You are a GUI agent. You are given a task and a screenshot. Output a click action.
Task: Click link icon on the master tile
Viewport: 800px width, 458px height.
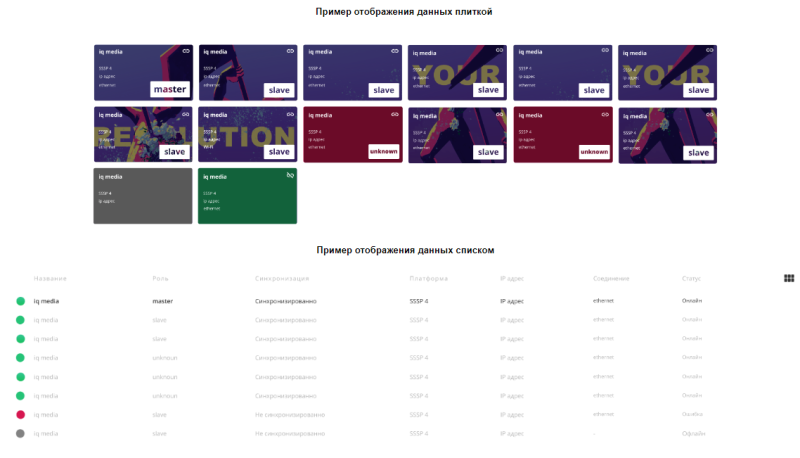click(186, 51)
